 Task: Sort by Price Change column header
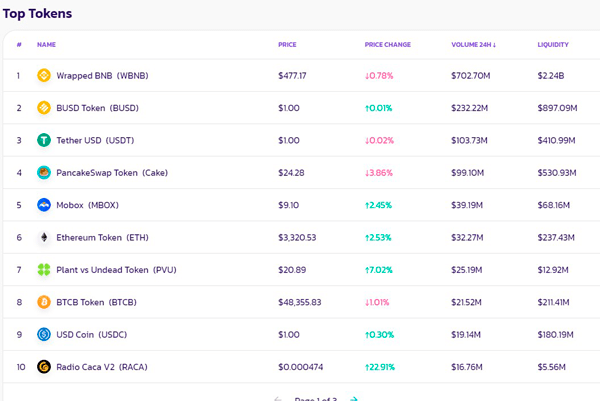pos(388,45)
